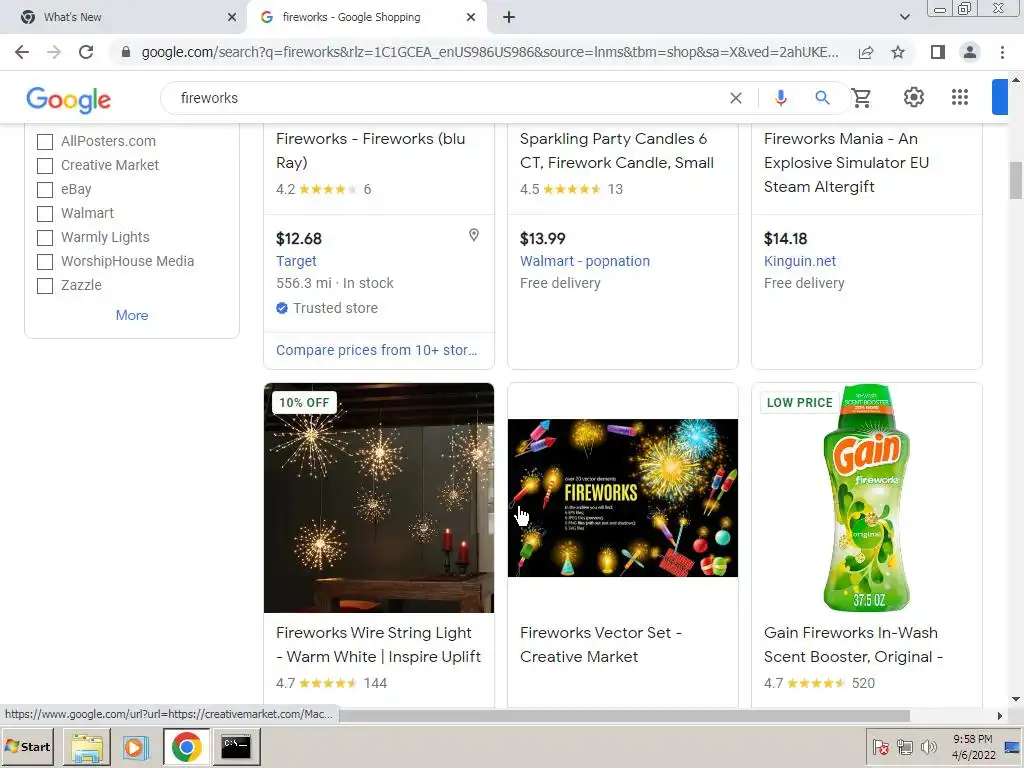Launch Windows Media Player from taskbar

tap(136, 746)
